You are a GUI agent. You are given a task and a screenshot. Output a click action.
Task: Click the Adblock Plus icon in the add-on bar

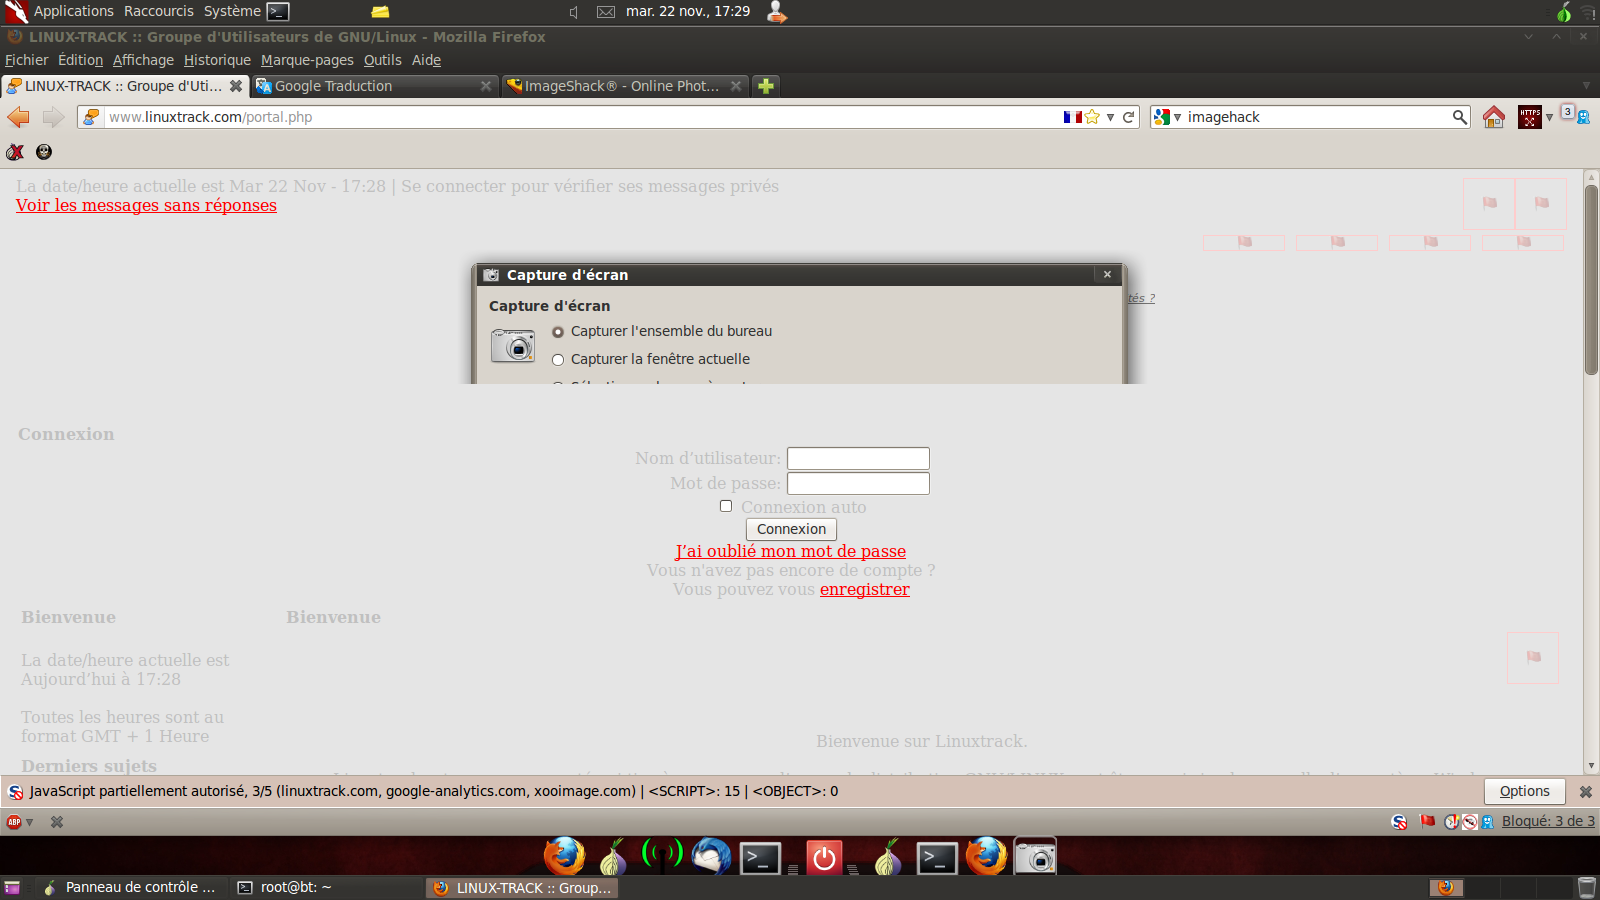coord(14,822)
